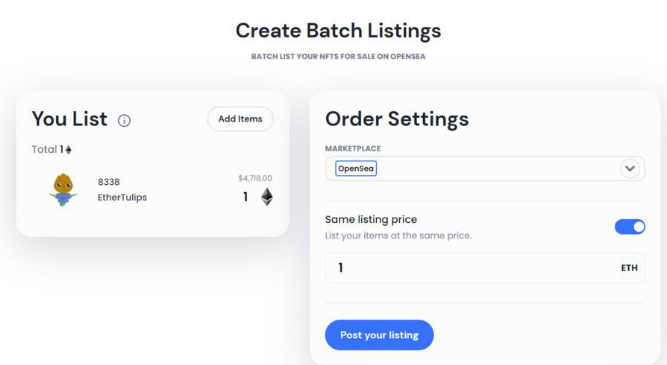Click the ETH currency badge in the price field
Image resolution: width=667 pixels, height=365 pixels.
point(629,268)
